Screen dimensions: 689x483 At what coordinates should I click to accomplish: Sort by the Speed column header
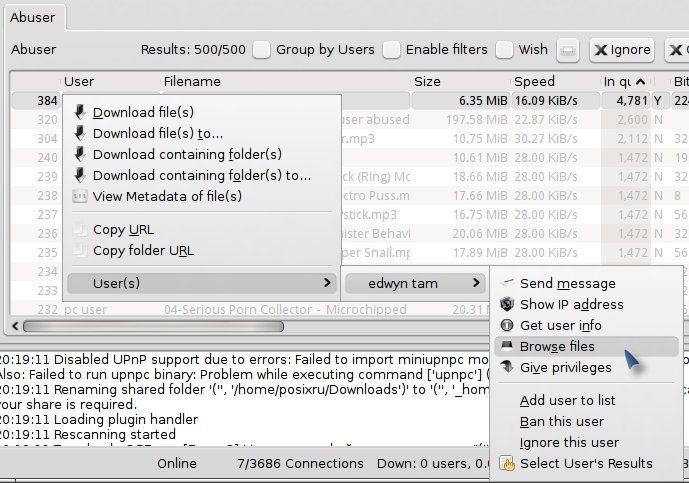click(555, 82)
